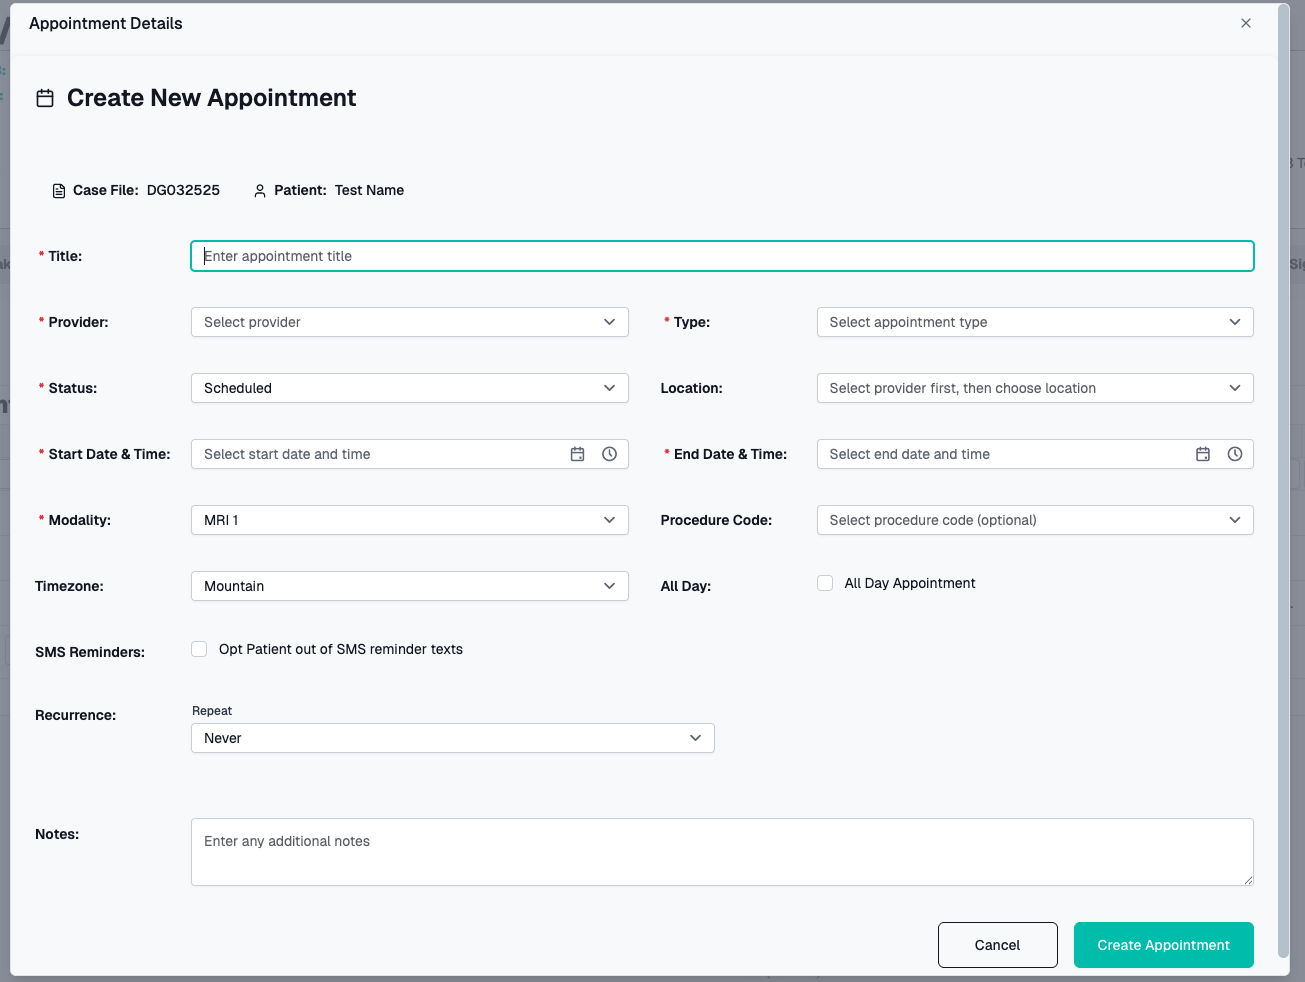The height and width of the screenshot is (982, 1305).
Task: Open the calendar picker for Start Date
Action: point(578,453)
